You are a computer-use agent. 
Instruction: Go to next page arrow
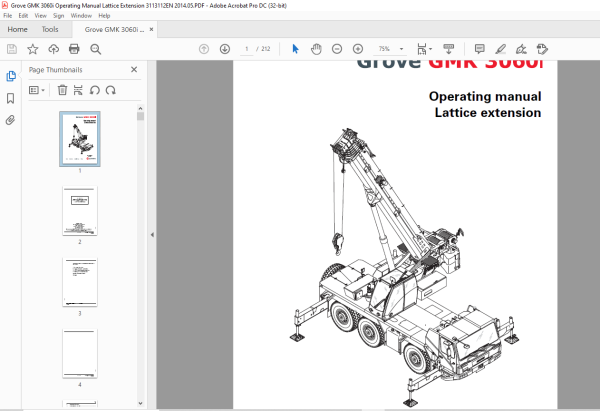[225, 49]
